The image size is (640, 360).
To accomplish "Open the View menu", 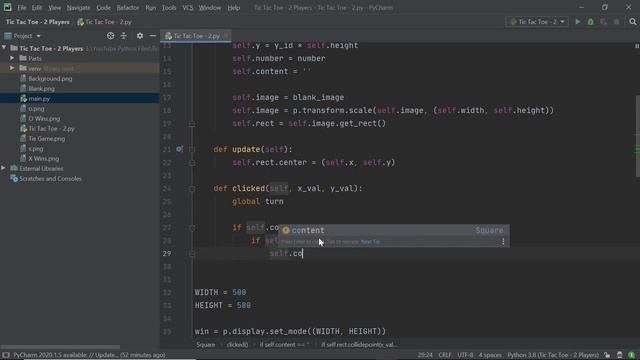I will (x=54, y=8).
